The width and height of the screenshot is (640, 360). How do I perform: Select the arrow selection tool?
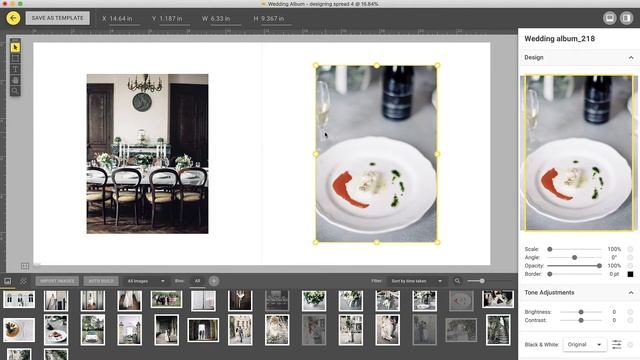point(15,47)
